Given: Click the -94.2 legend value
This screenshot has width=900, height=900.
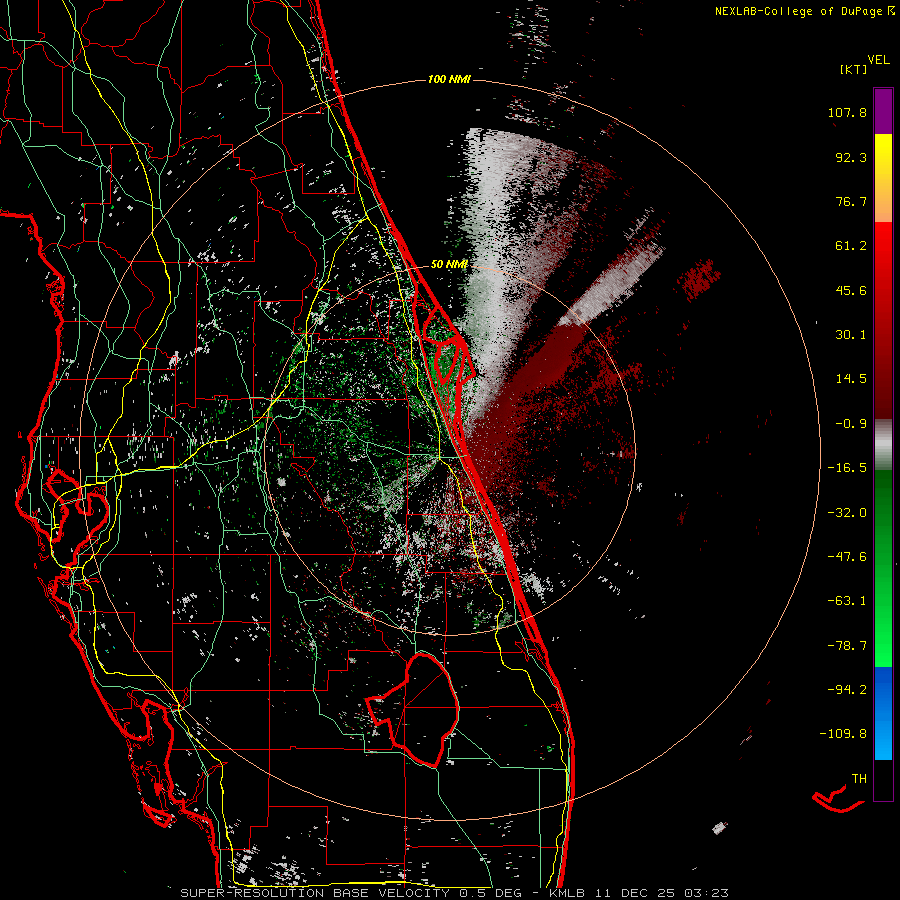Looking at the screenshot, I should click(847, 689).
